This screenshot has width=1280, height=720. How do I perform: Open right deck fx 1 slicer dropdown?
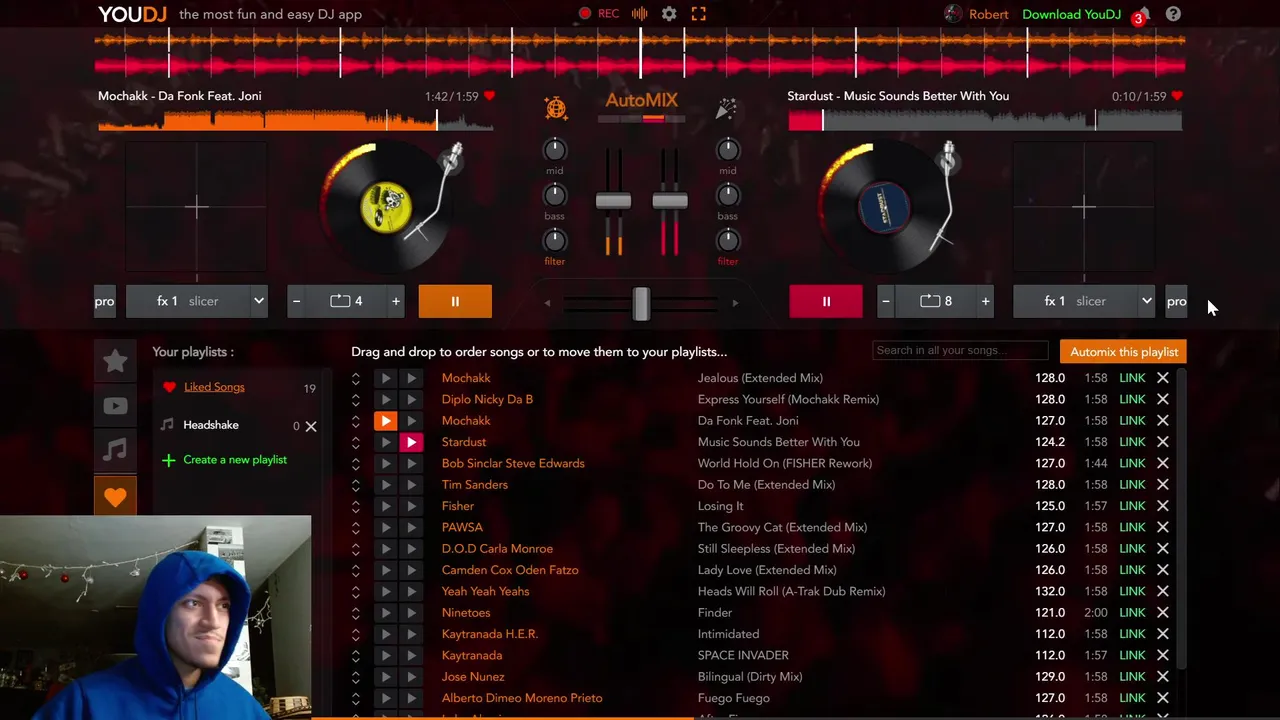(1085, 301)
